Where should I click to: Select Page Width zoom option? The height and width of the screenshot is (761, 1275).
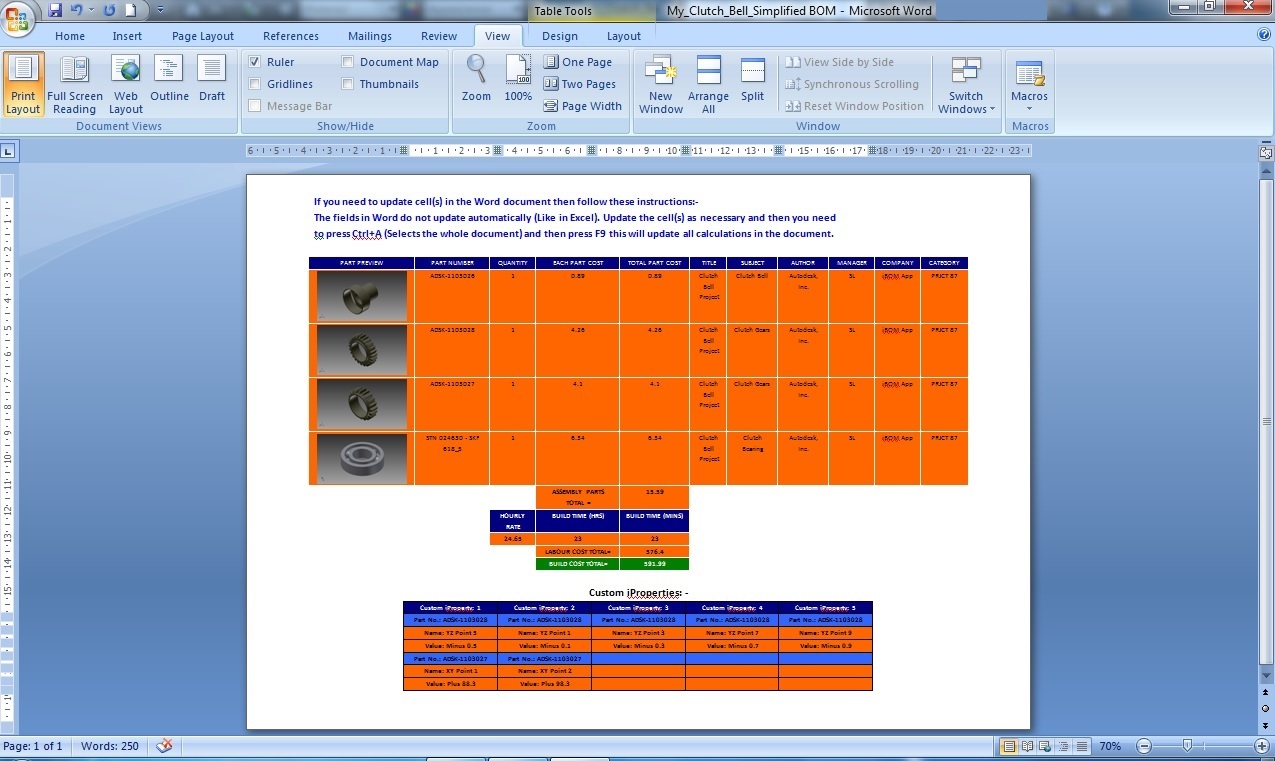pyautogui.click(x=583, y=106)
